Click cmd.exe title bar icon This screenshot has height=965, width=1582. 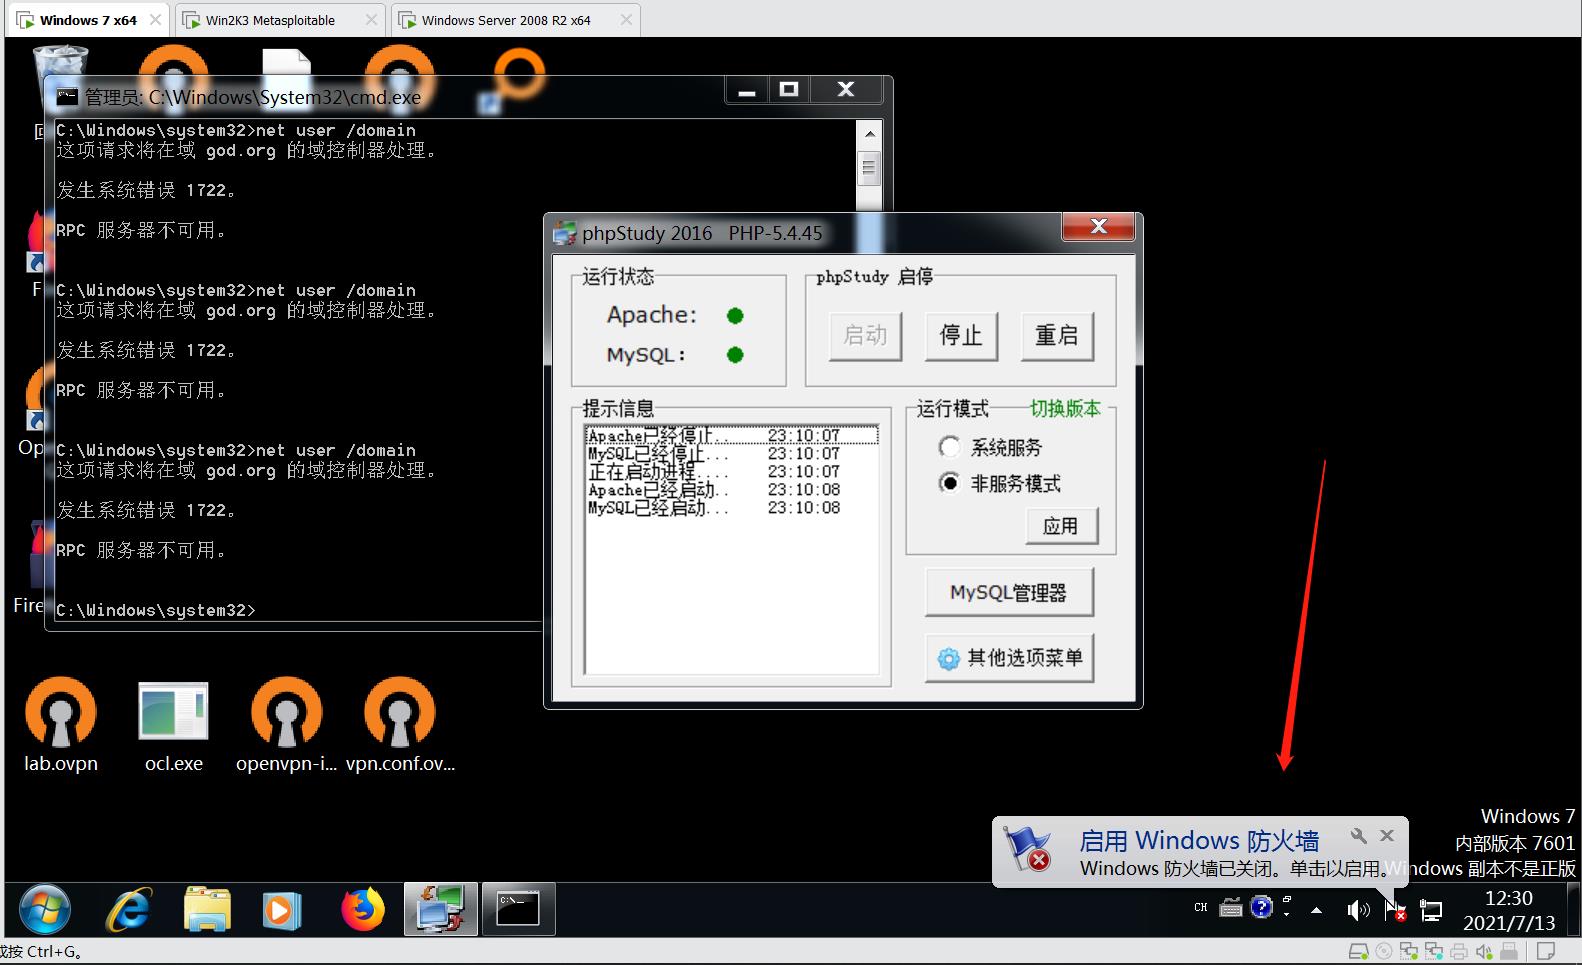tap(67, 97)
